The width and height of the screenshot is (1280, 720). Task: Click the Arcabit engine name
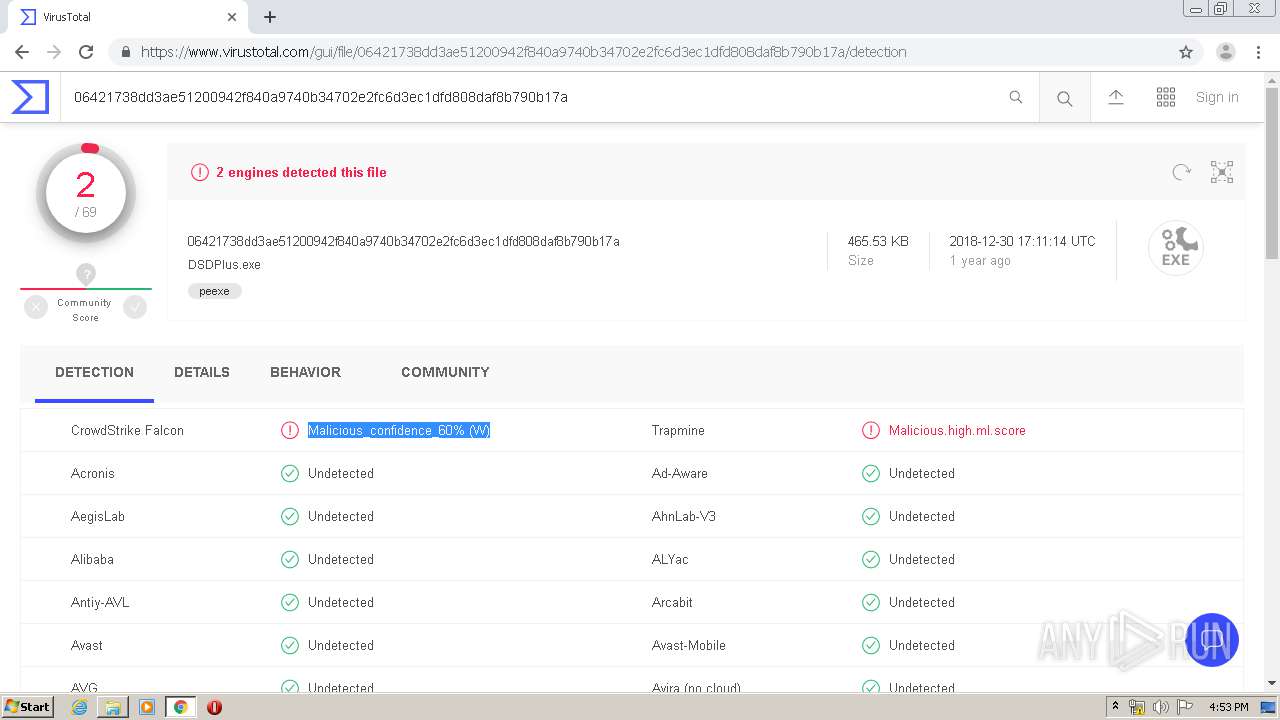pyautogui.click(x=673, y=602)
